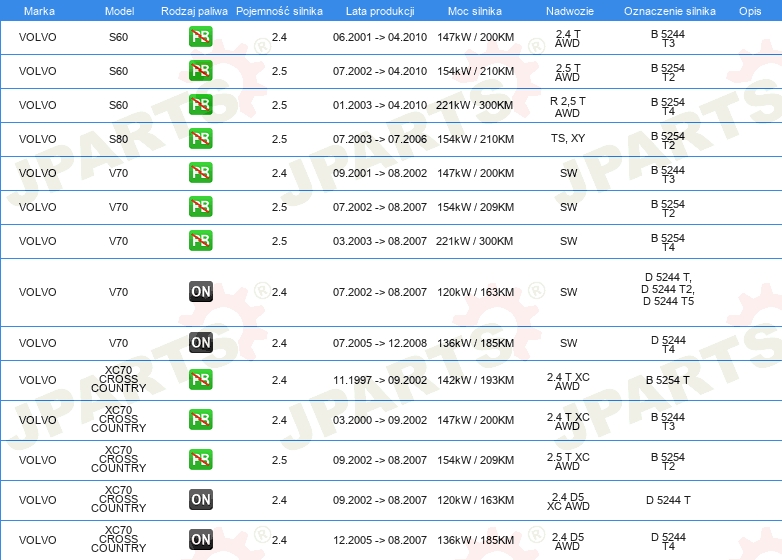Click petrol icon in S60 221kW row
Screen dimensions: 782x560
click(x=200, y=105)
